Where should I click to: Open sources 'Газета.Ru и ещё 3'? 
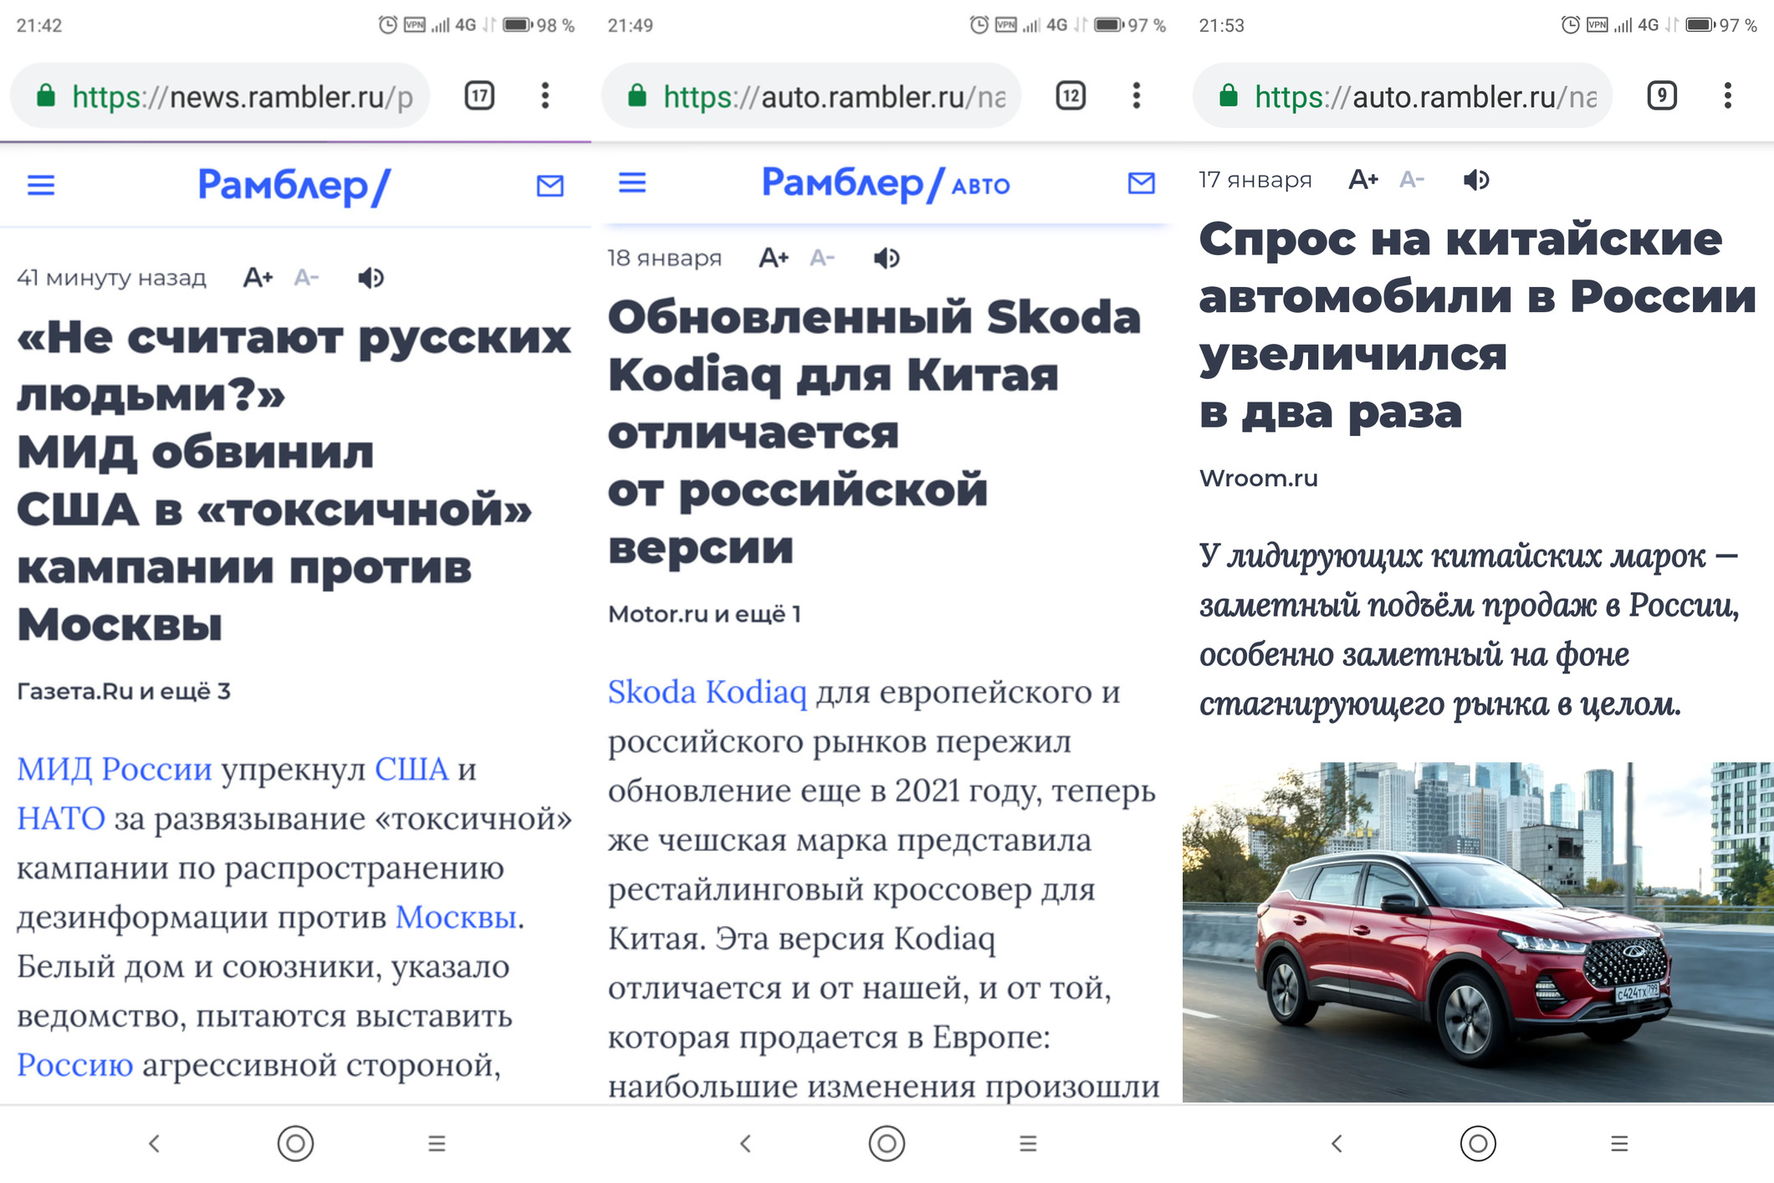tap(124, 691)
